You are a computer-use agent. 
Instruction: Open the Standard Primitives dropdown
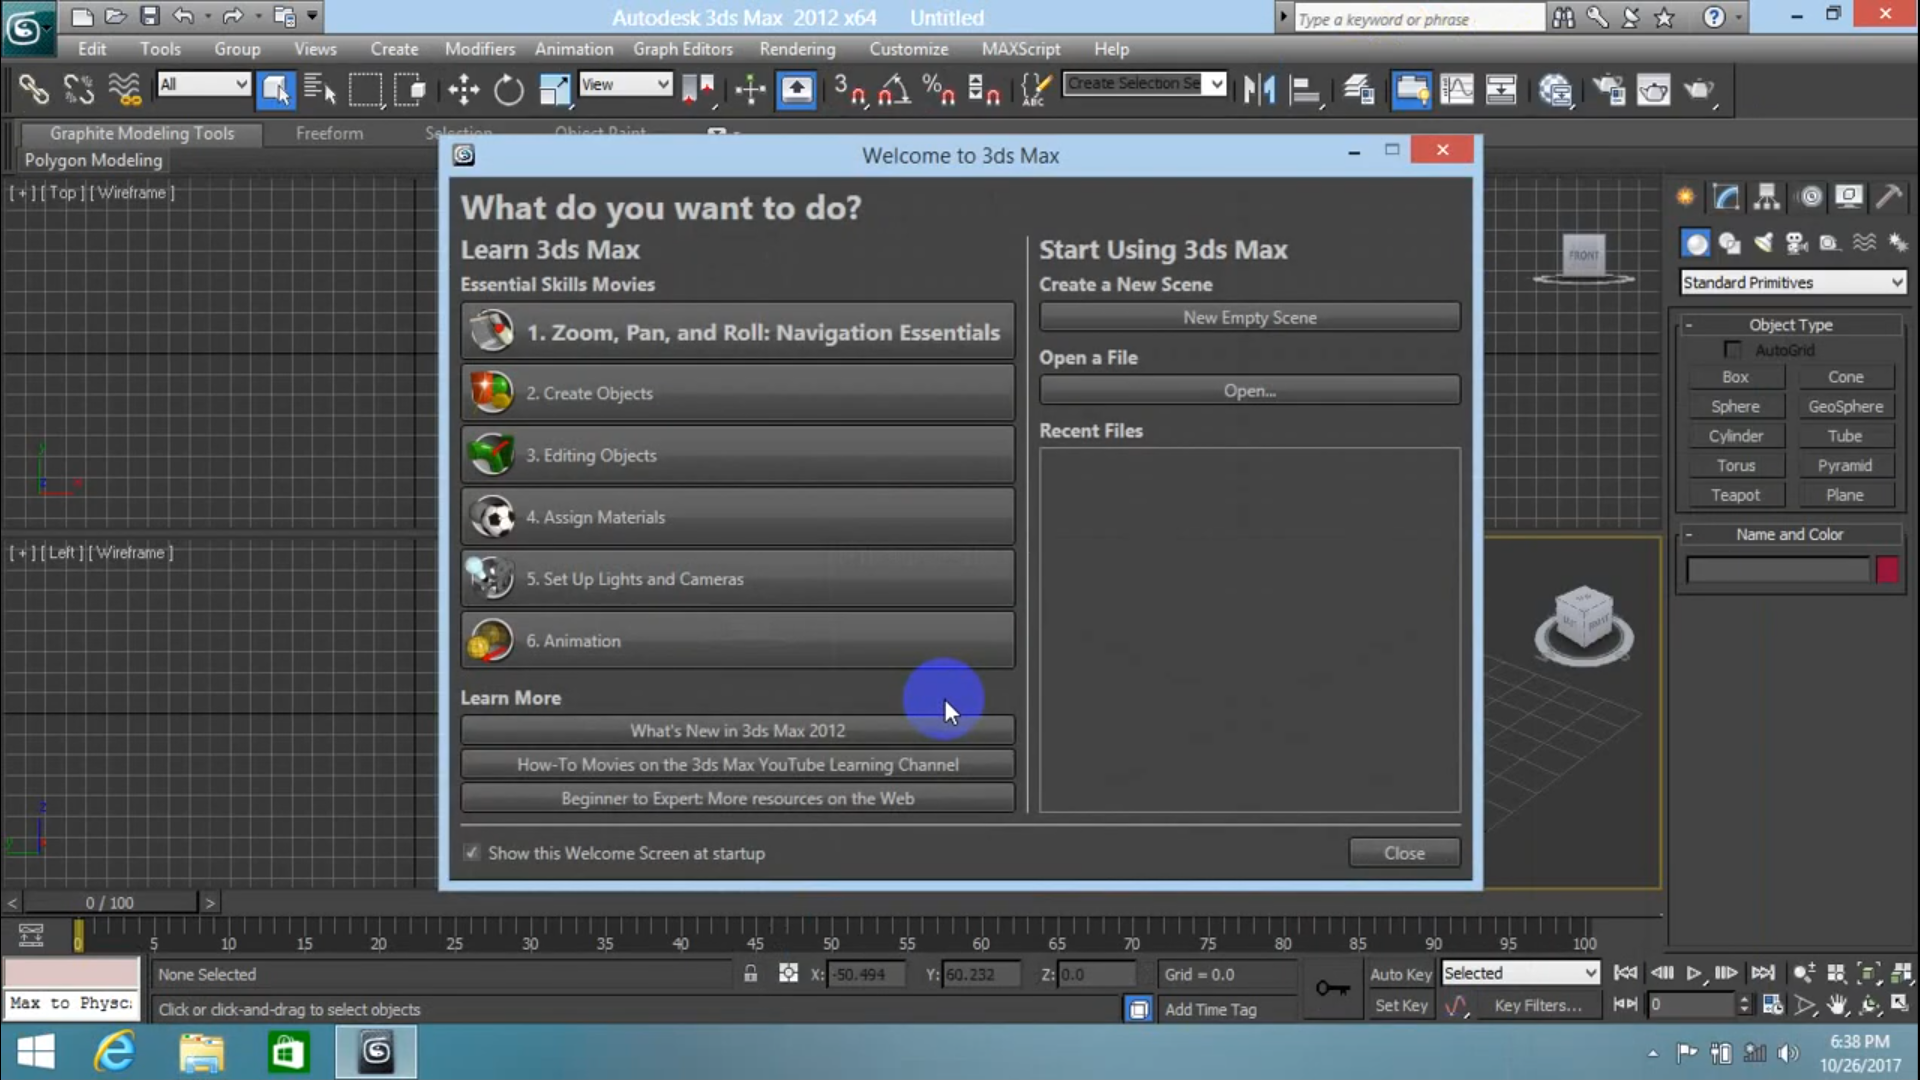[1792, 283]
